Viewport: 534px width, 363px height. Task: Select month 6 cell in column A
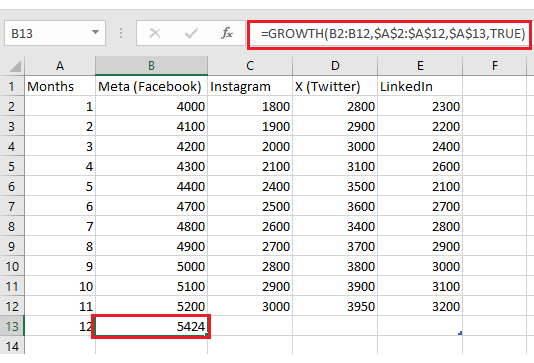pos(60,206)
